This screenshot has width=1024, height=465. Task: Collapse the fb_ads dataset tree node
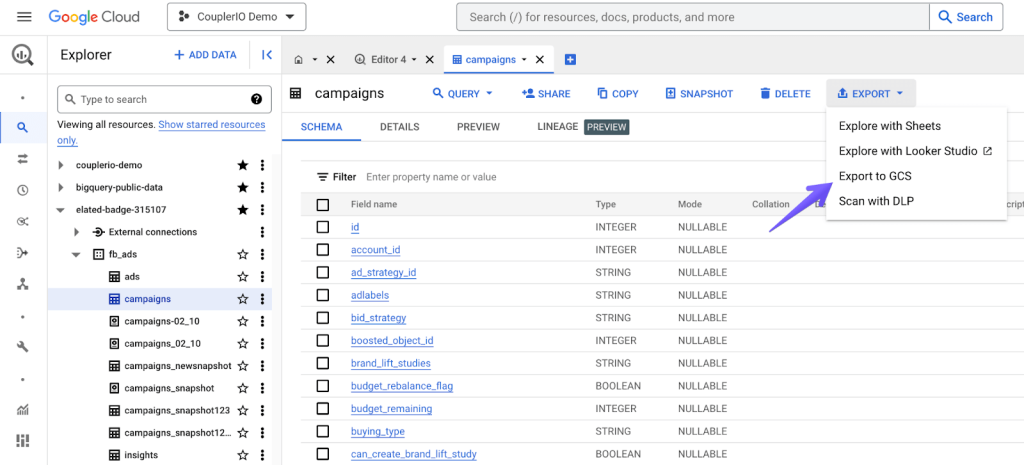tap(77, 255)
